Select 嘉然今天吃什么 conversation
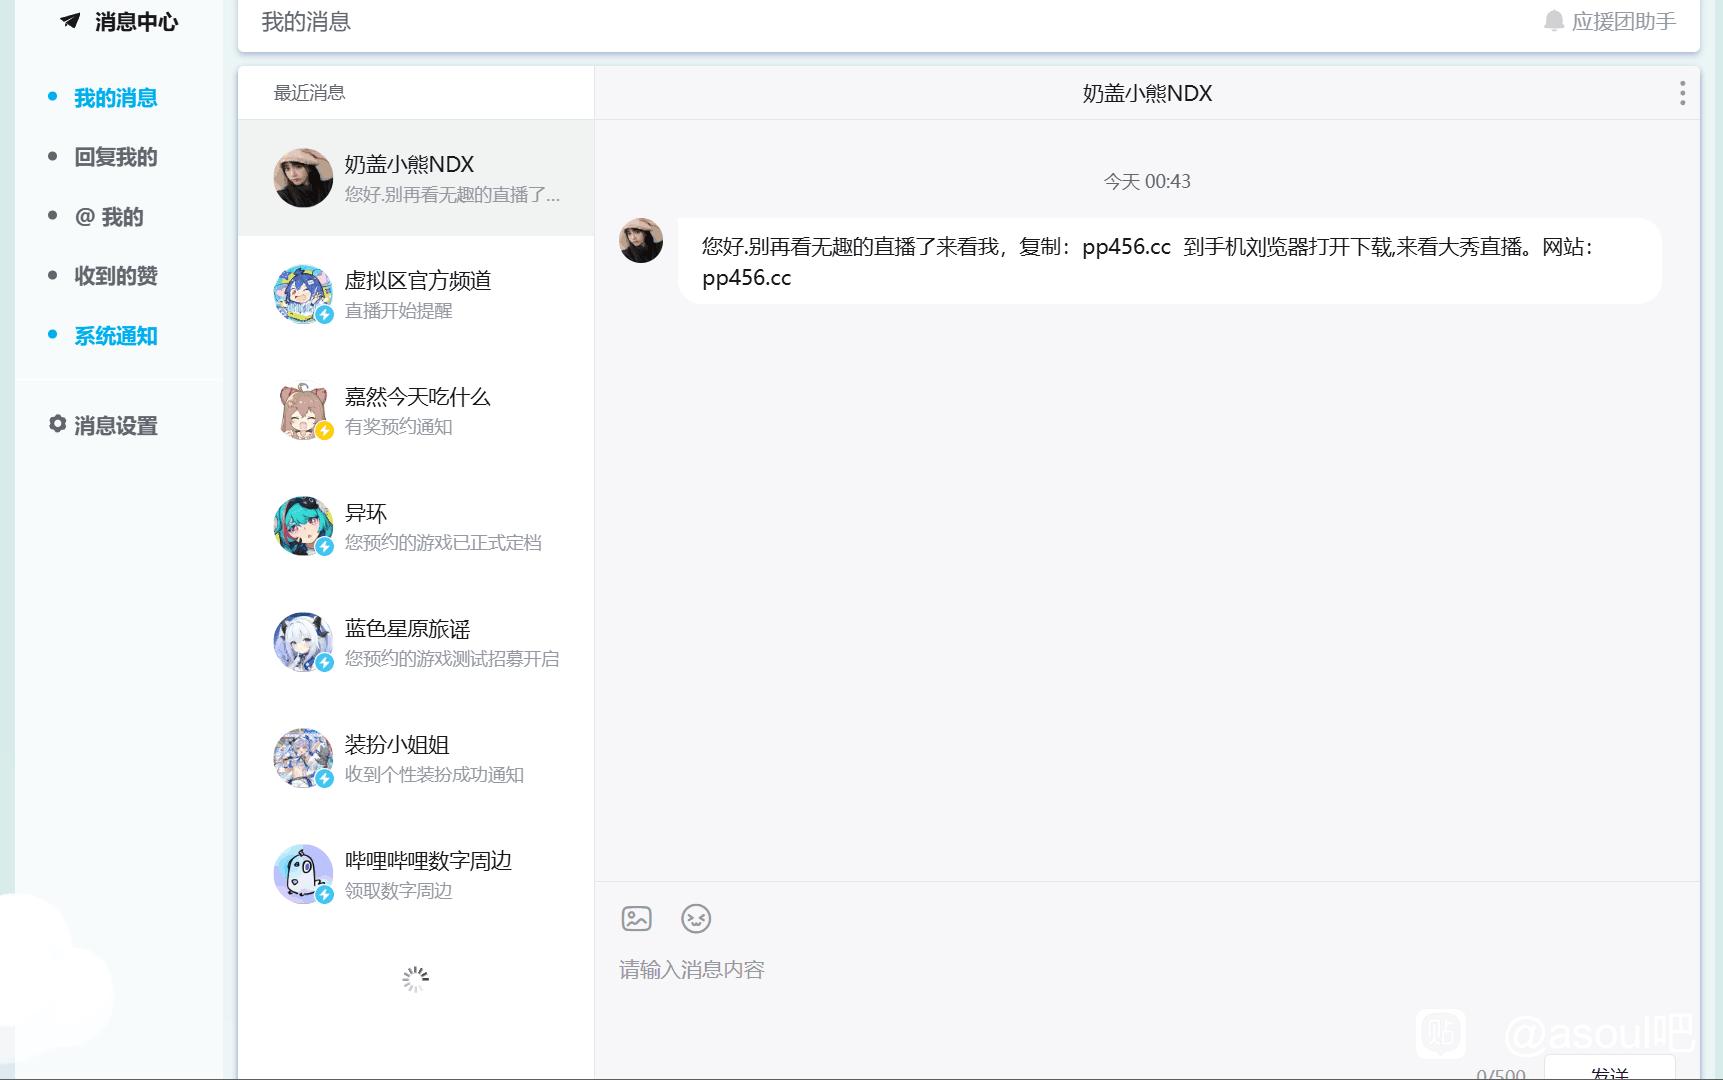This screenshot has height=1080, width=1723. [x=416, y=410]
